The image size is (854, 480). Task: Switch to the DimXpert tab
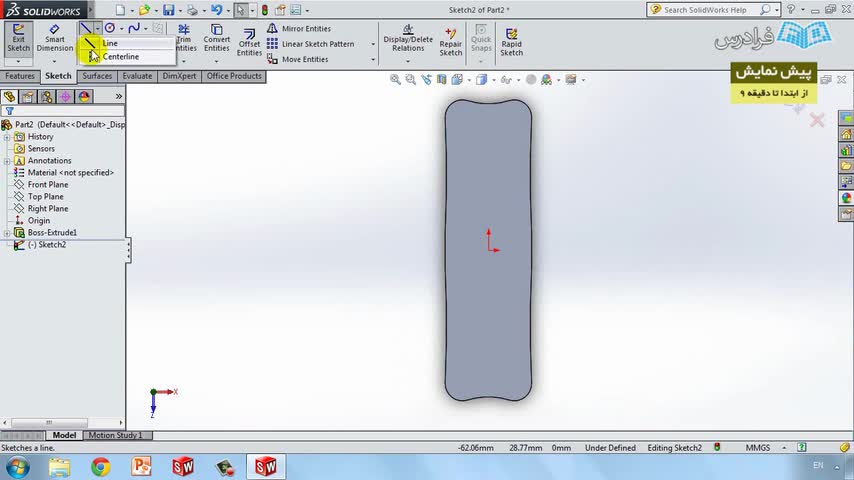[179, 76]
